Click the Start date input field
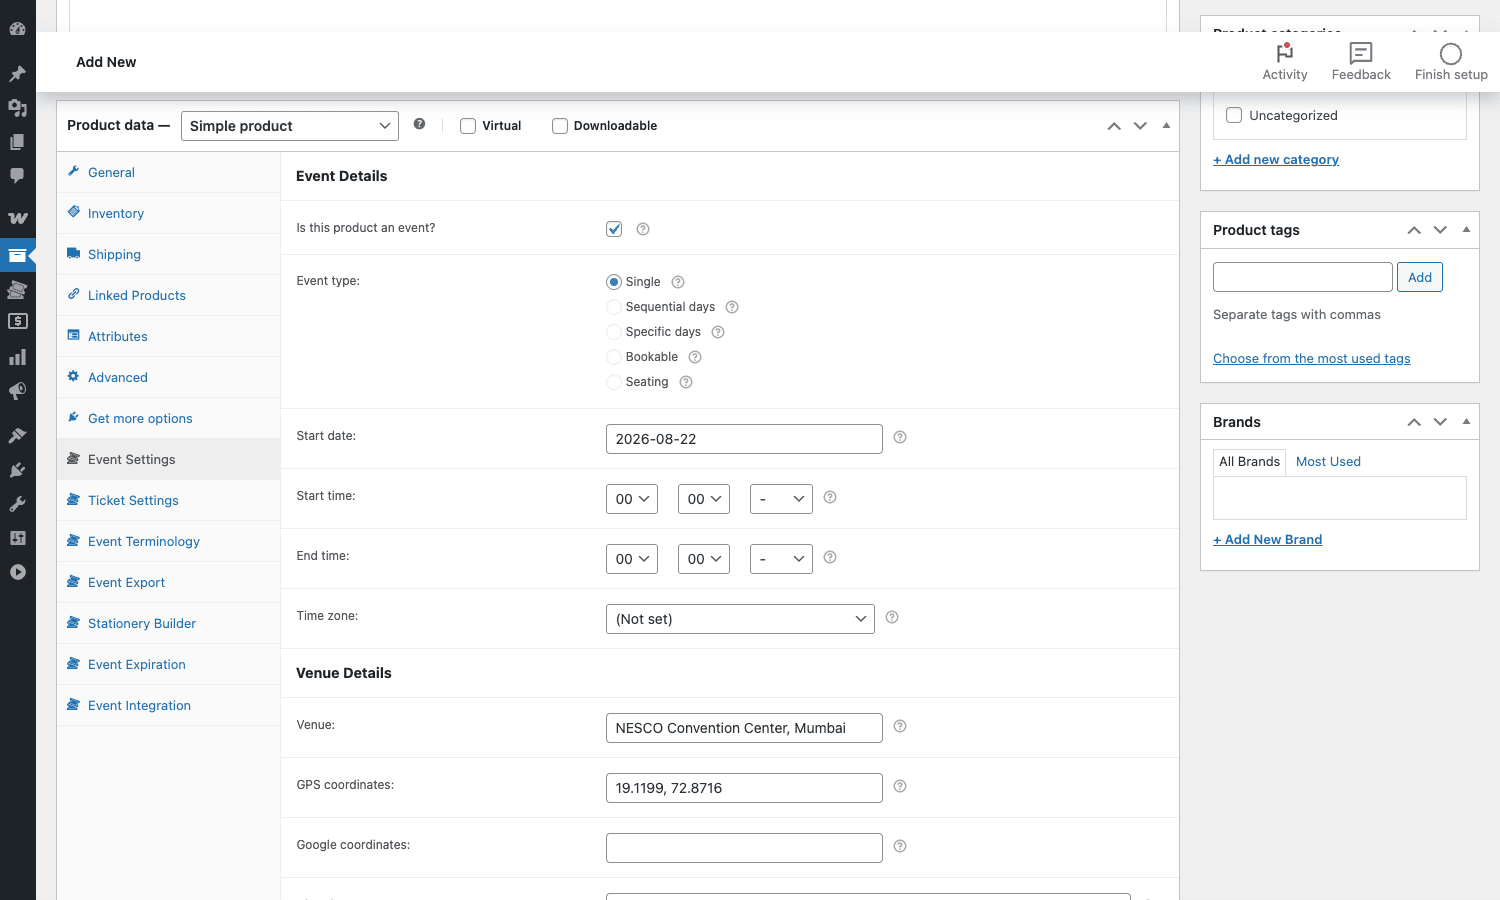Viewport: 1500px width, 900px height. (744, 439)
